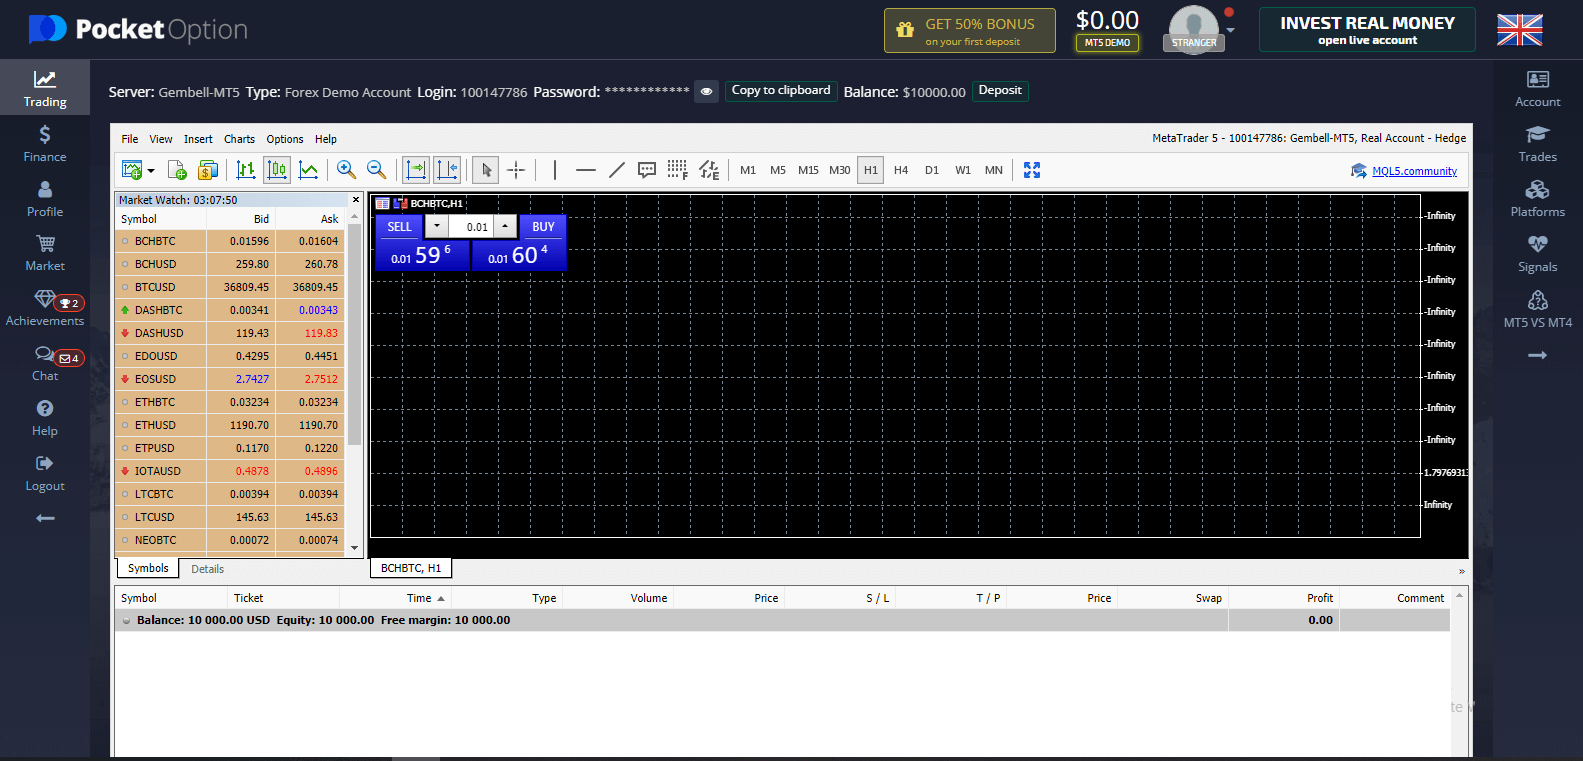Open the language flag selector
The height and width of the screenshot is (761, 1583).
point(1519,30)
